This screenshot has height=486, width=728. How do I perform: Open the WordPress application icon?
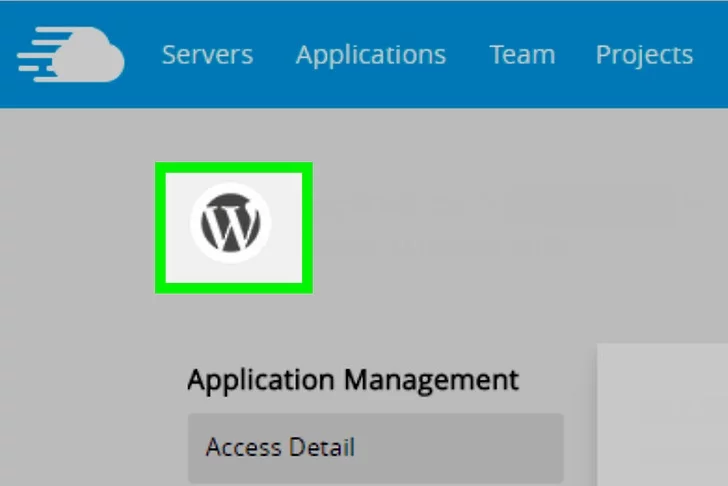click(233, 227)
